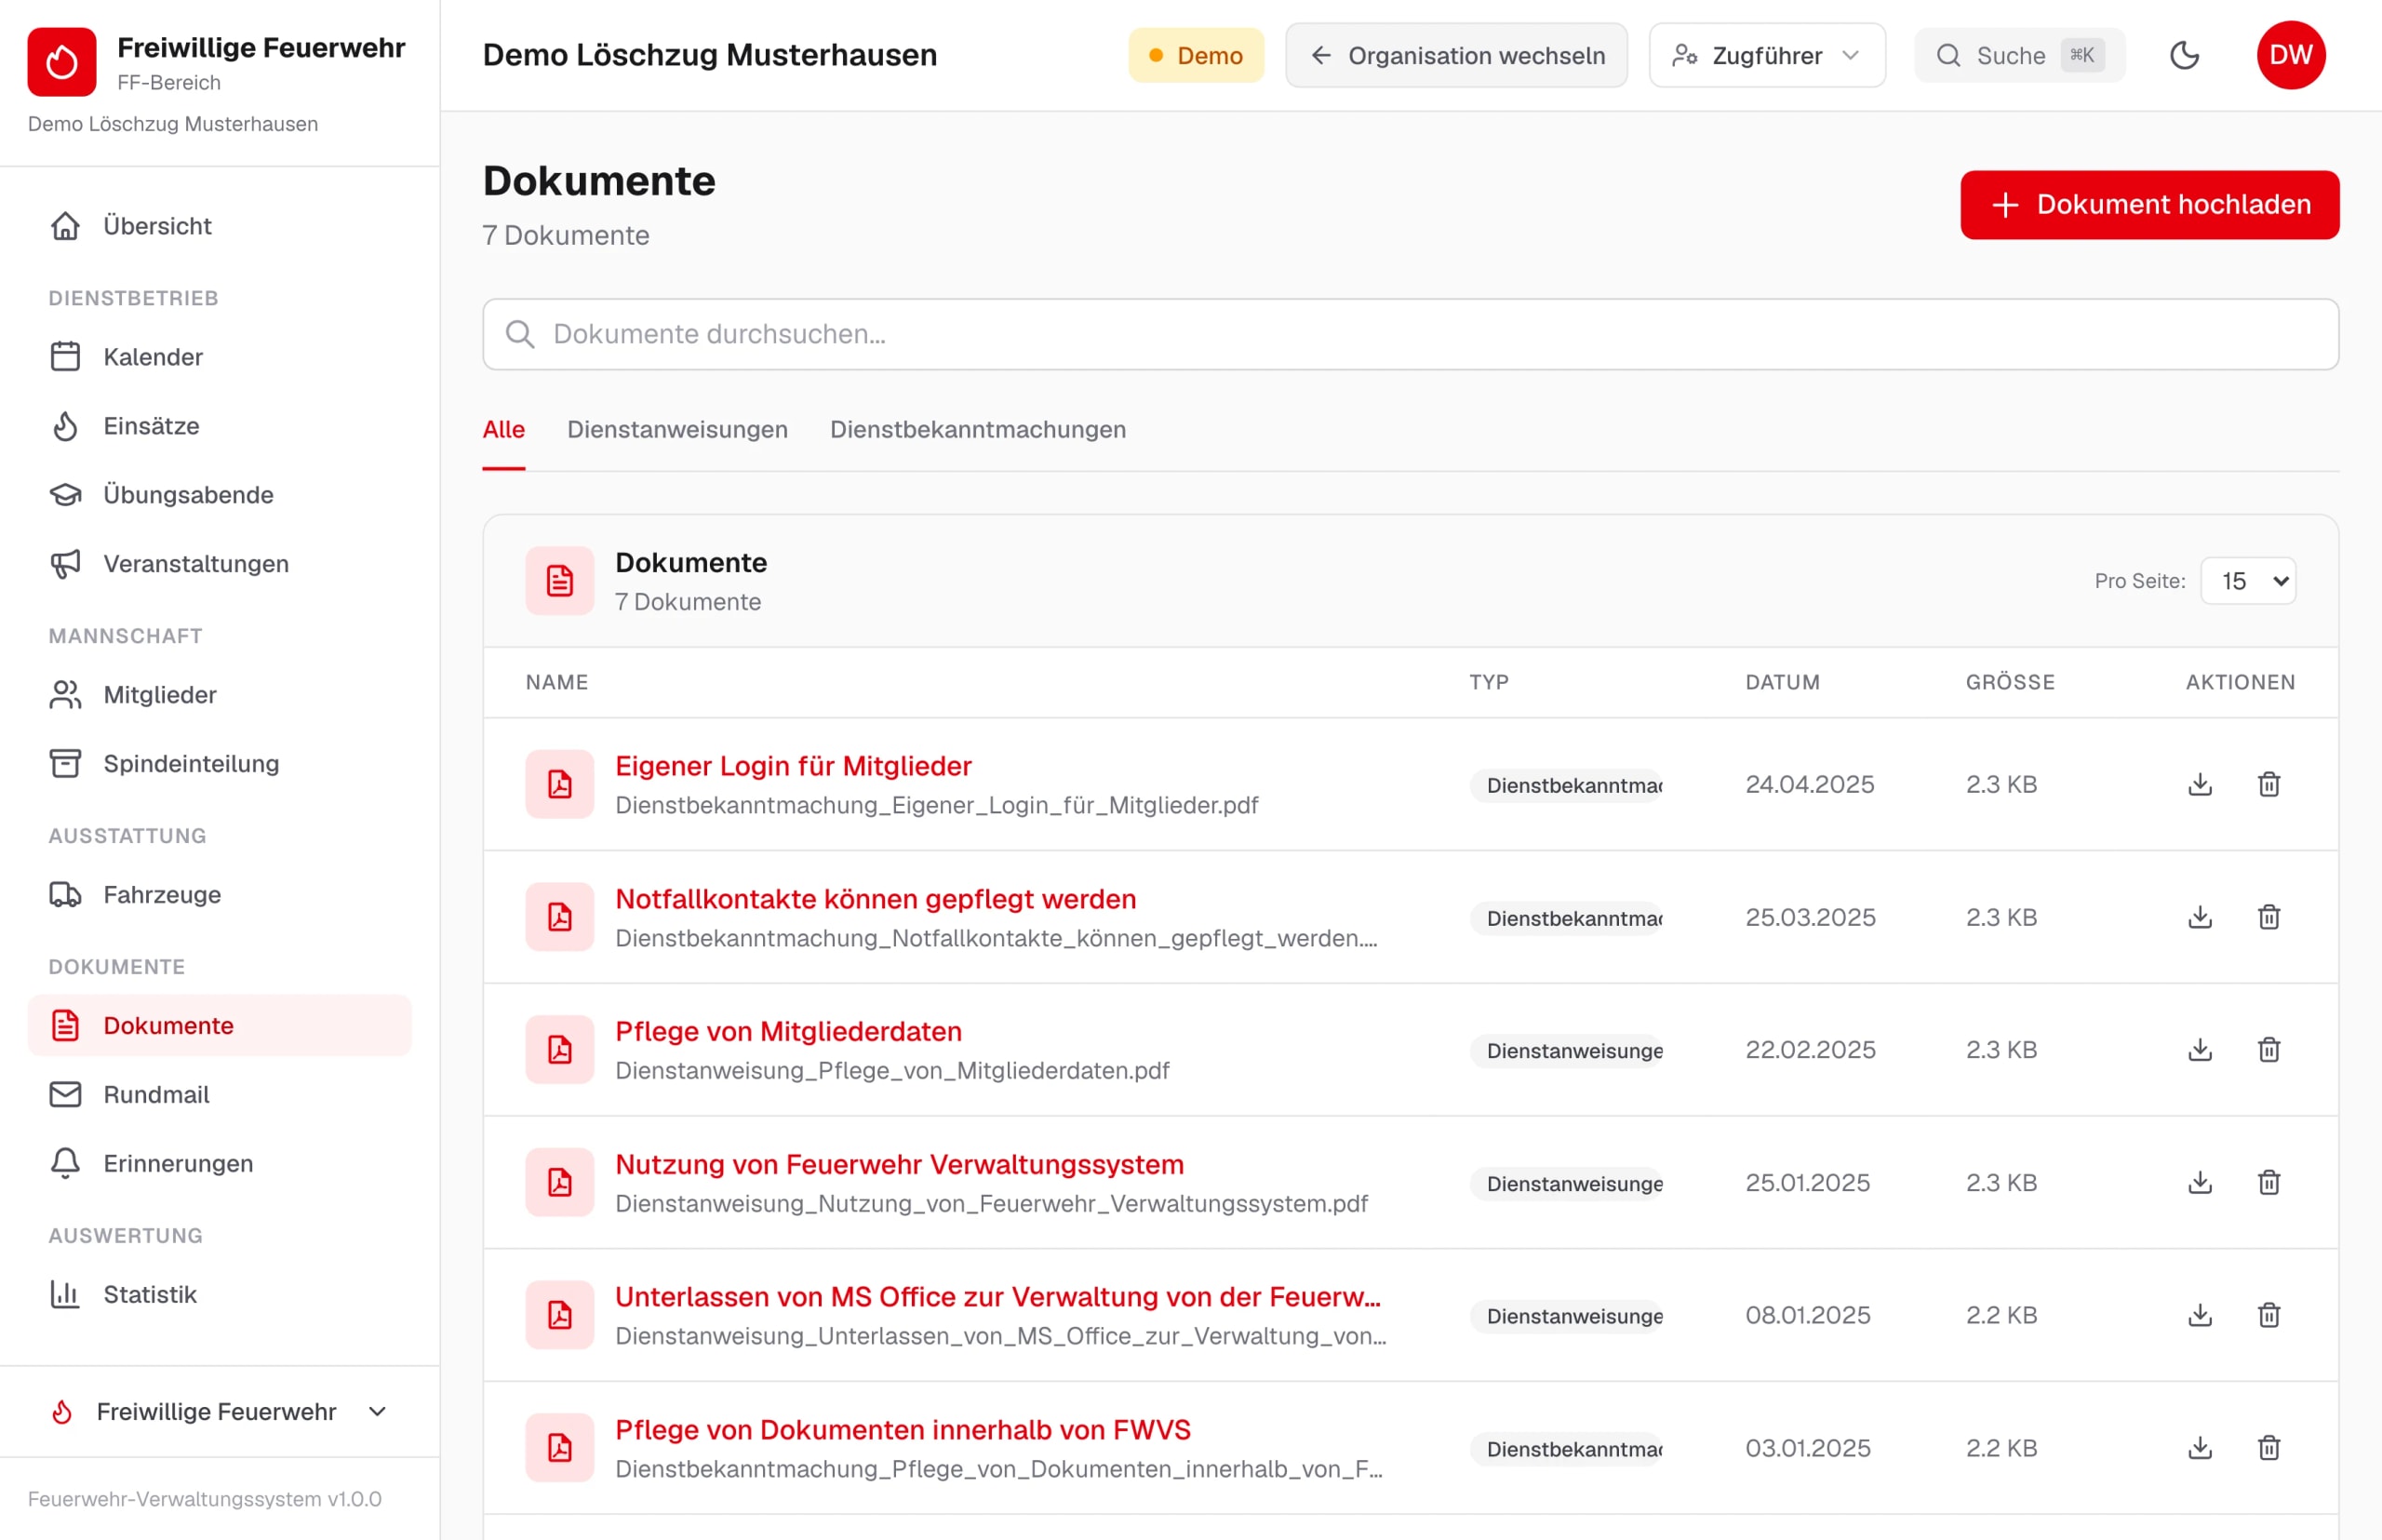Click the 'Dokument hochladen' button

click(x=2149, y=205)
